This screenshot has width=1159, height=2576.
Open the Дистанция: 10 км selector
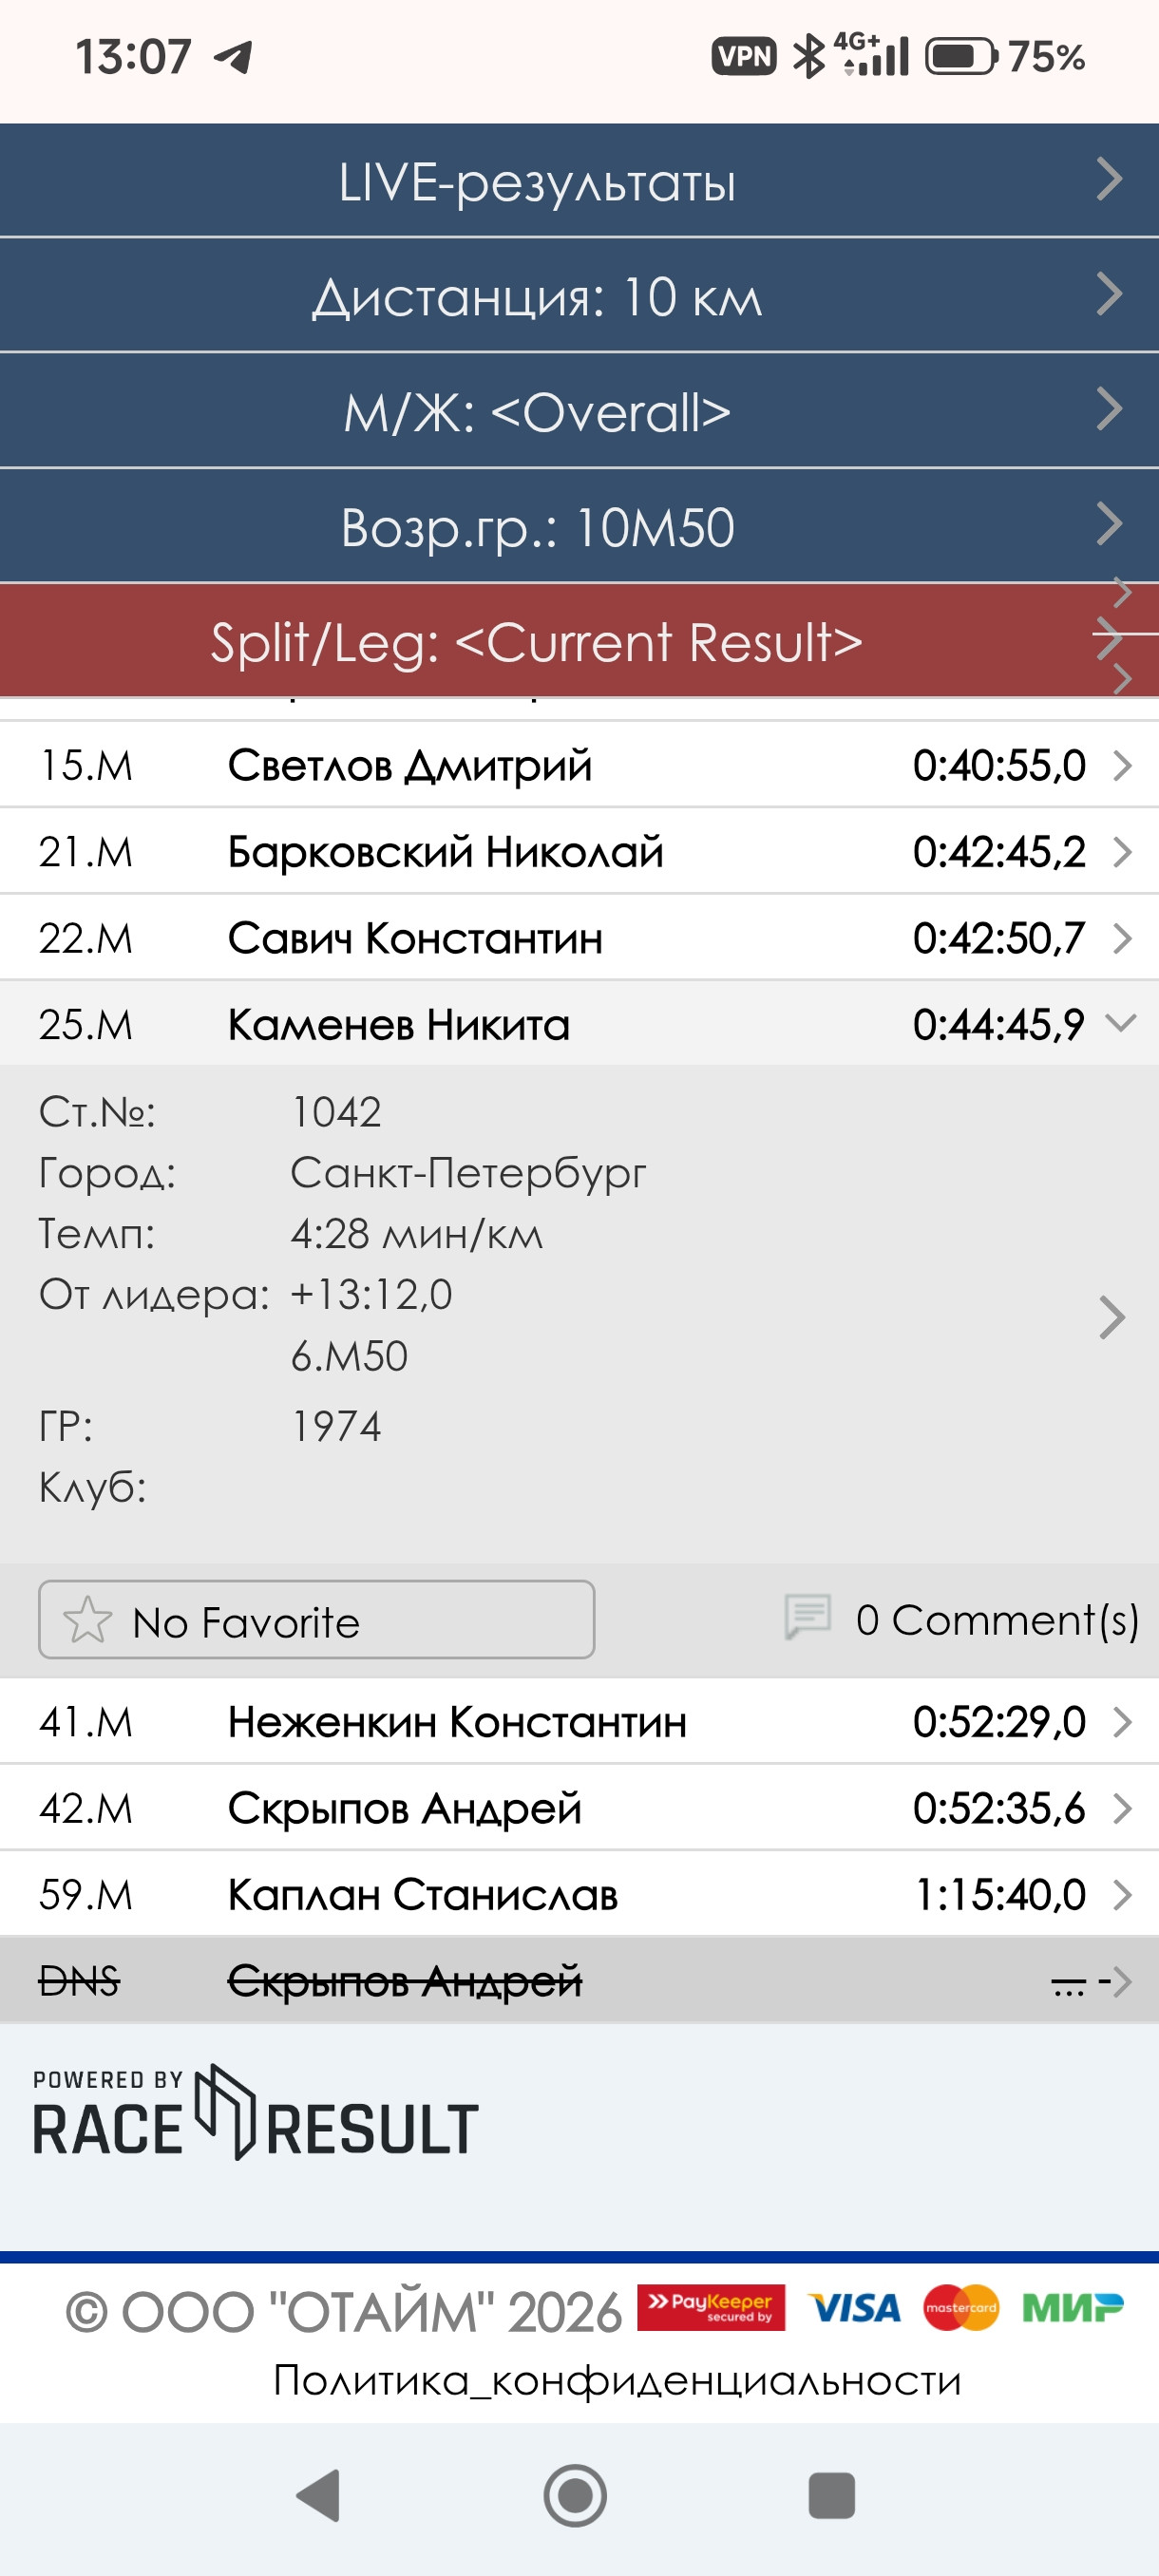[579, 296]
